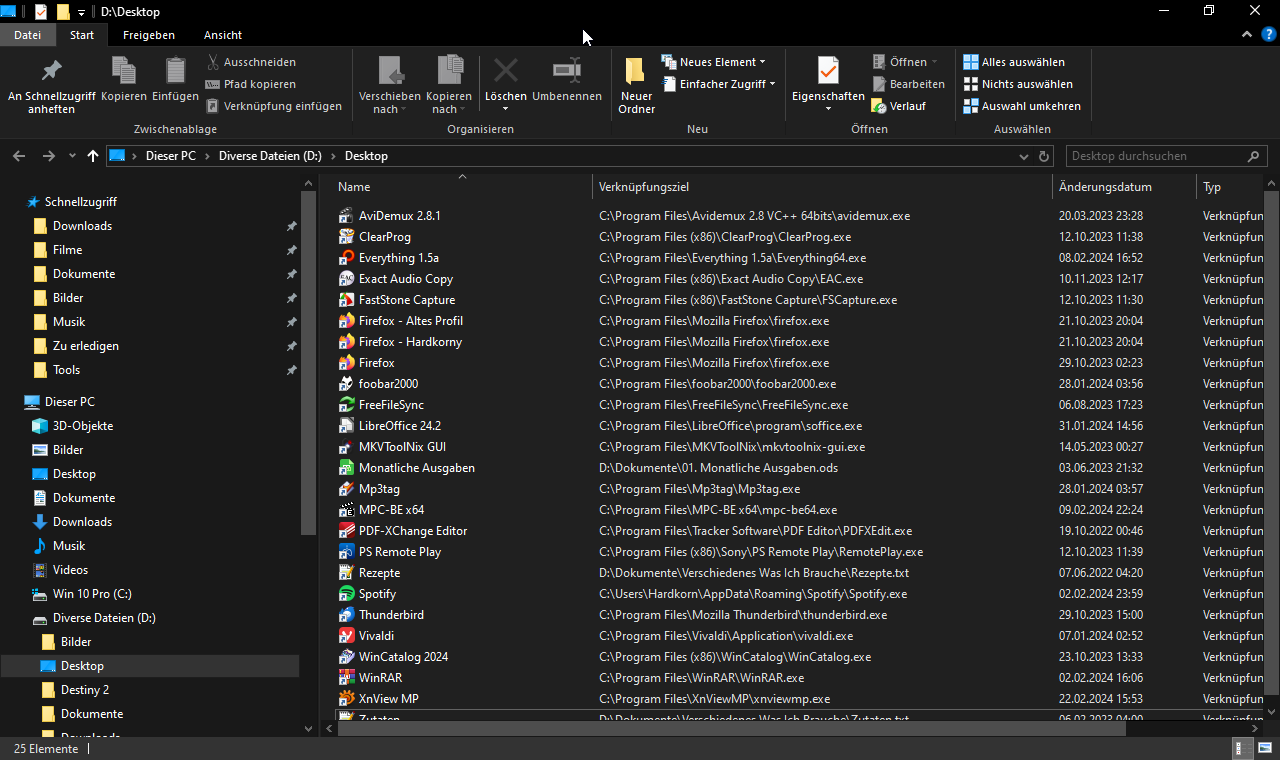Open recent locations dropdown arrow

click(72, 156)
